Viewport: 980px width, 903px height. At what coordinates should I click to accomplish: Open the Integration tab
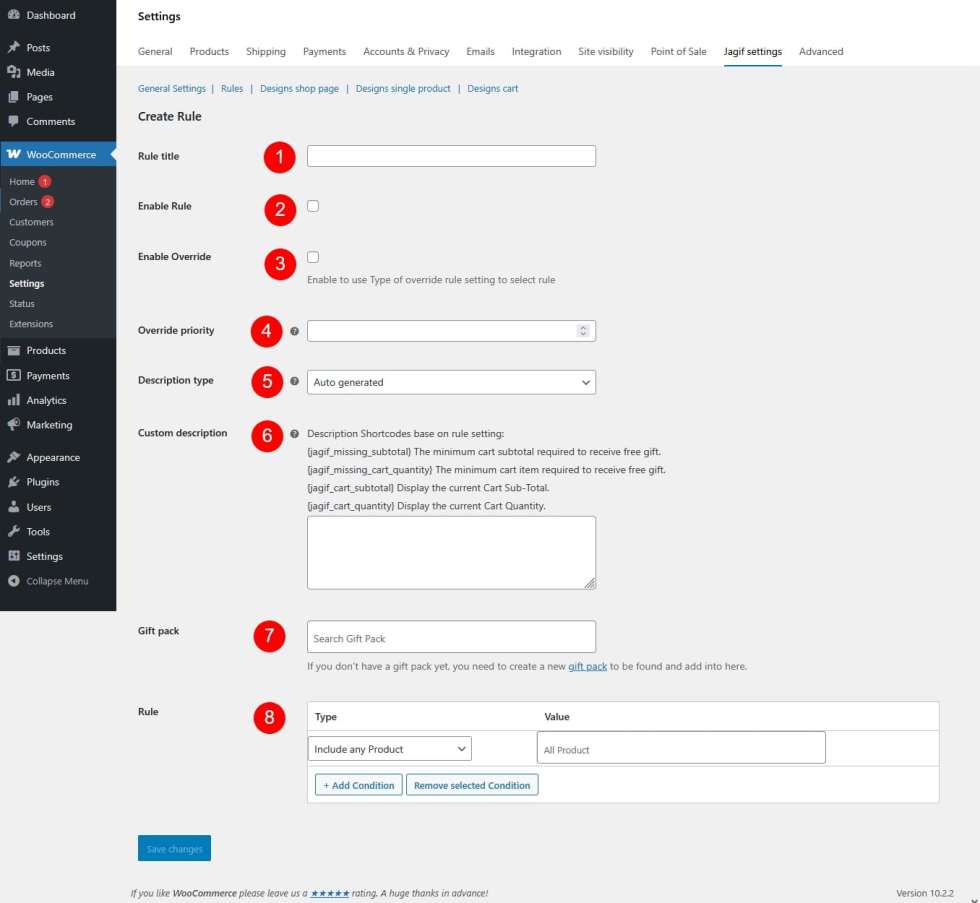(x=536, y=51)
